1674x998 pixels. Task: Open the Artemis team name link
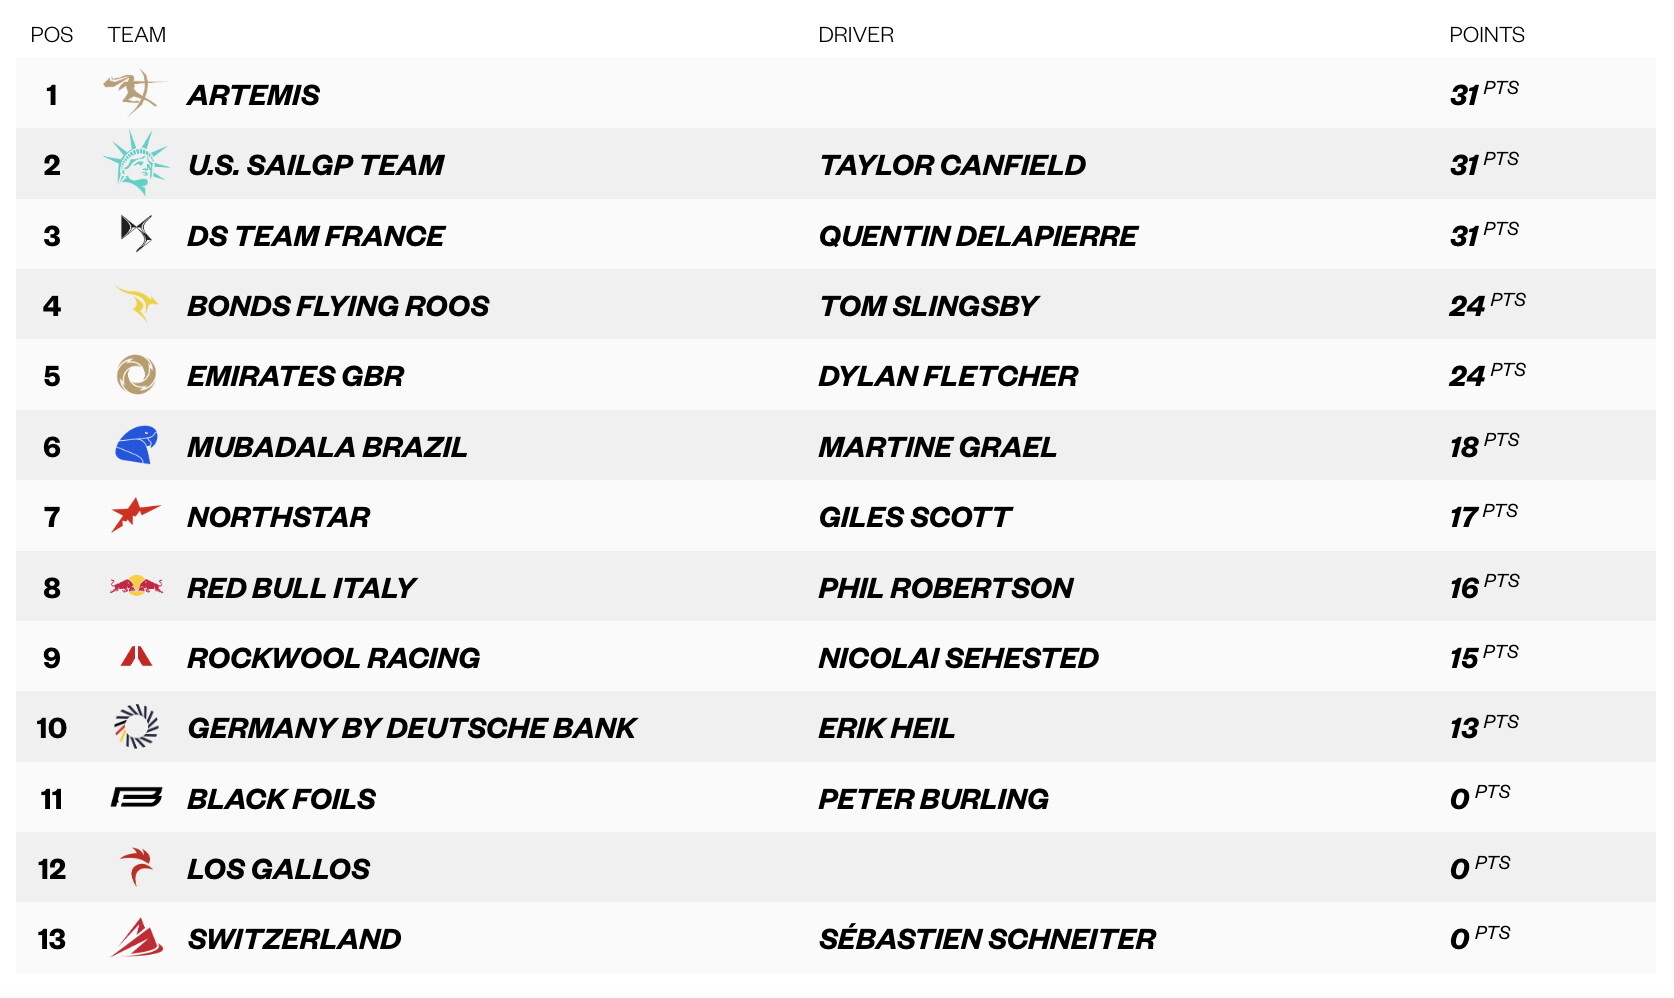click(x=253, y=95)
